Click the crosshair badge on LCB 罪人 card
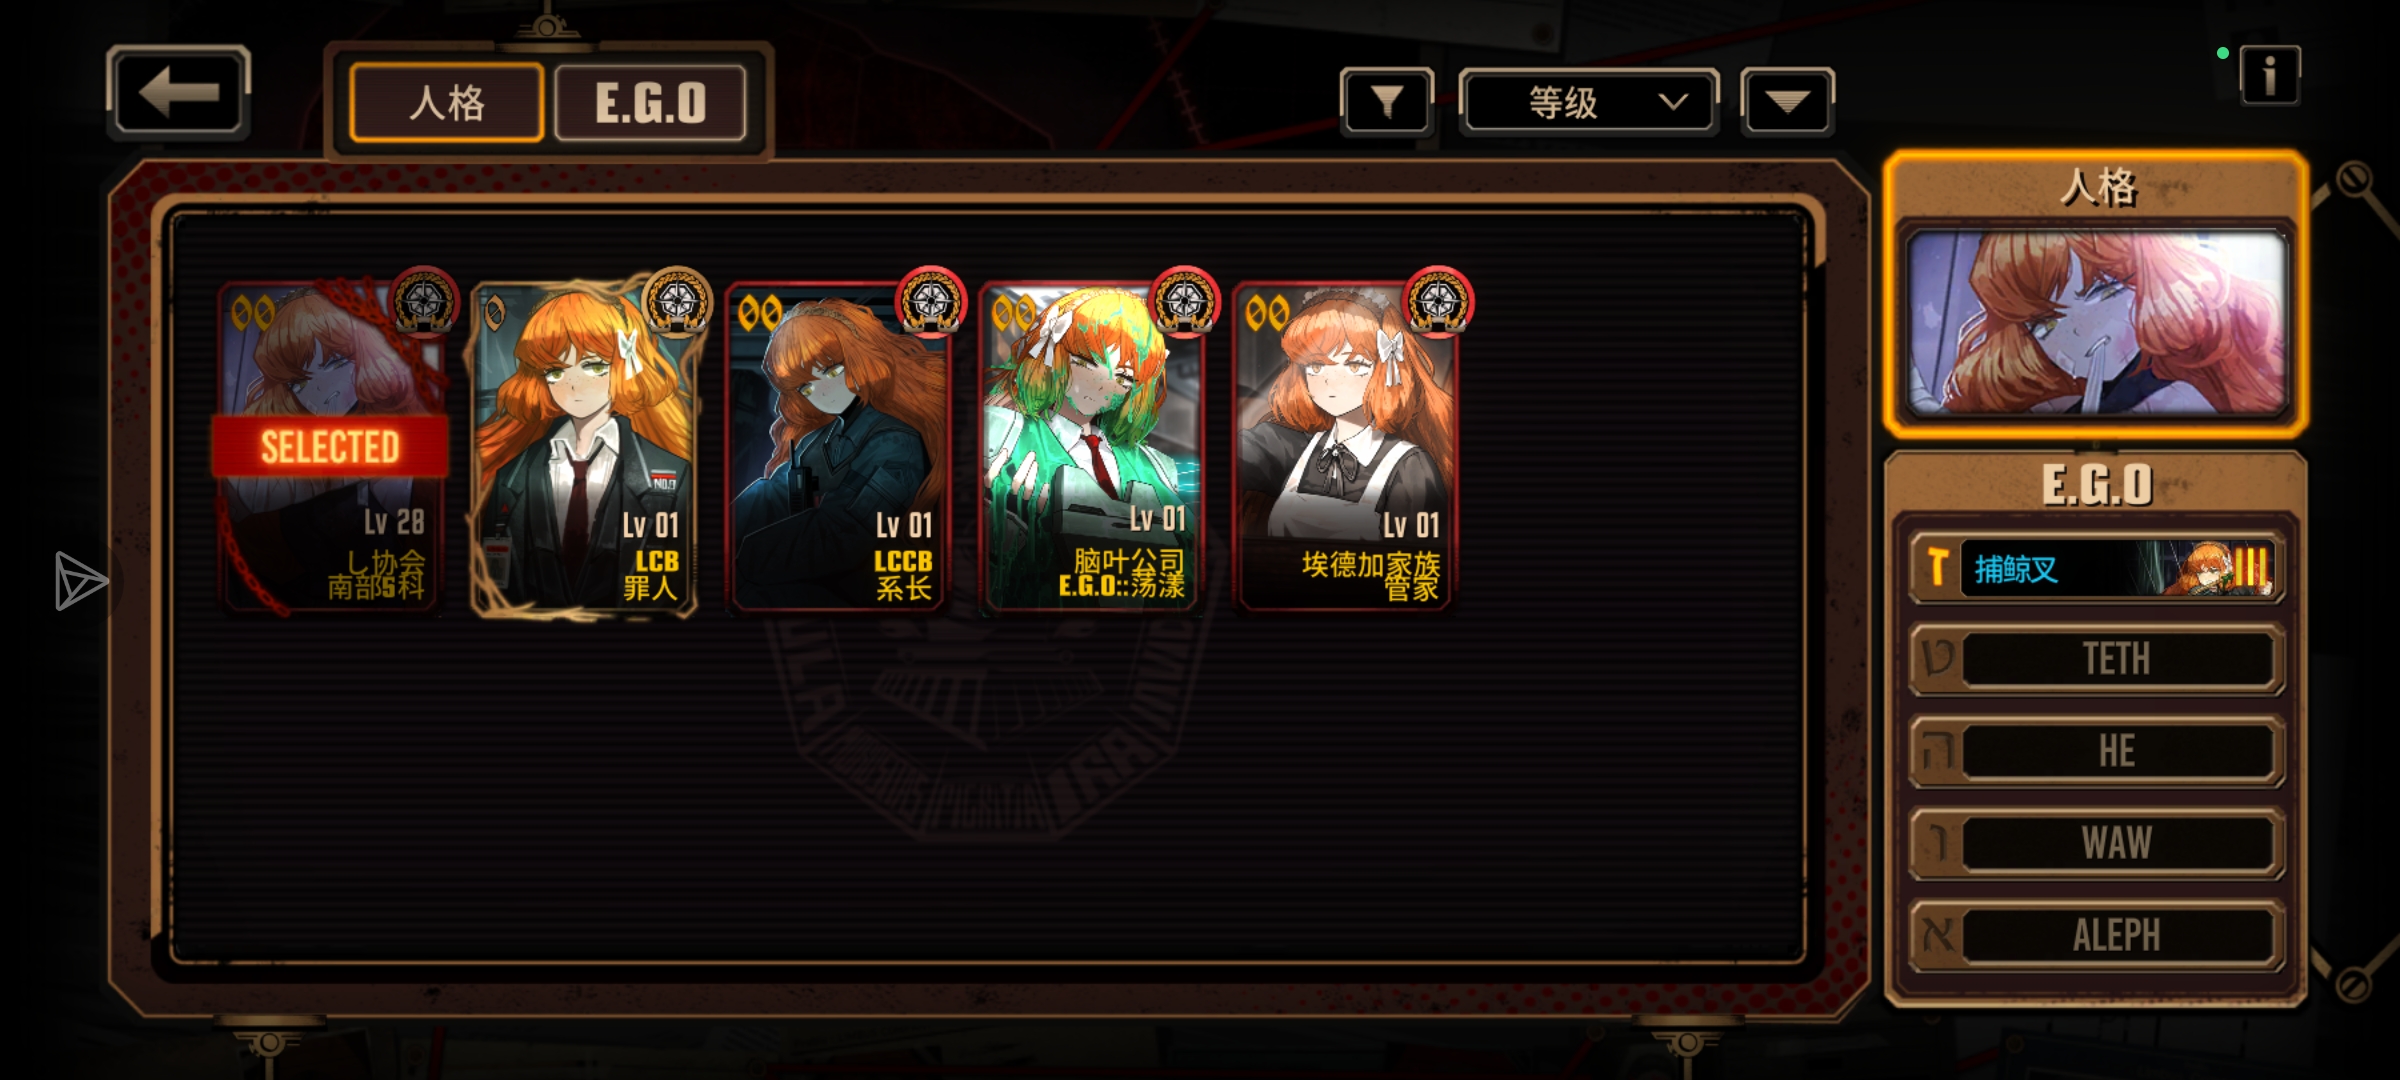The image size is (2400, 1080). click(677, 301)
